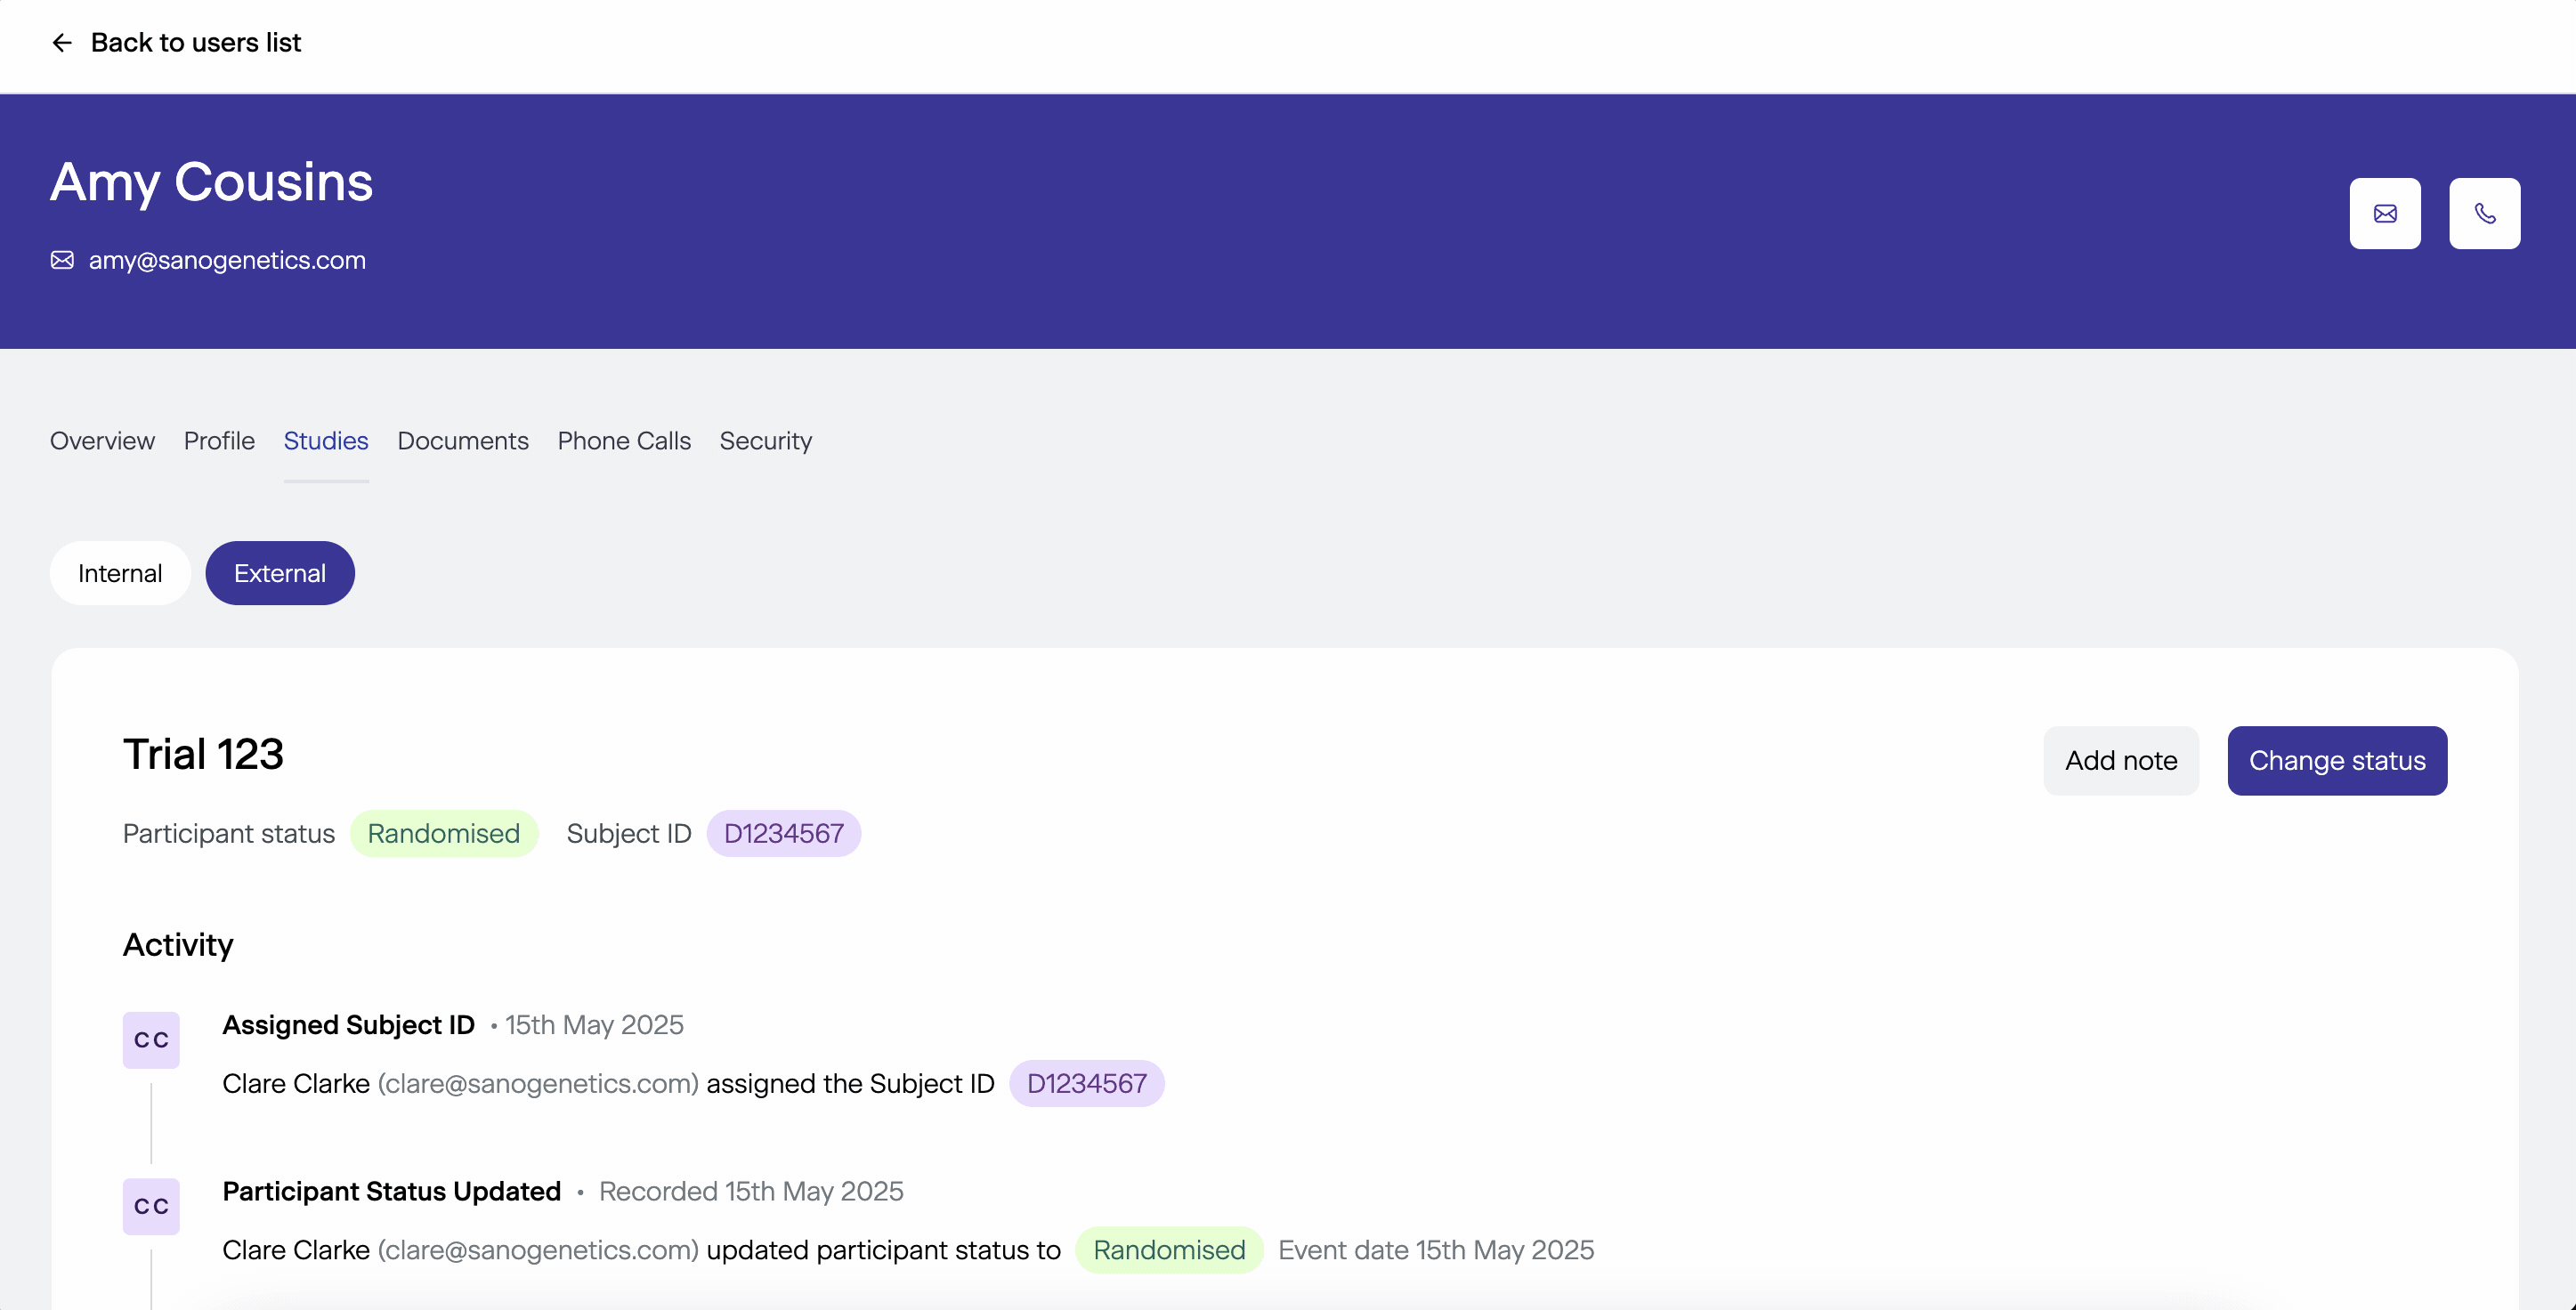Select the External studies toggle
The width and height of the screenshot is (2576, 1310).
coord(280,573)
